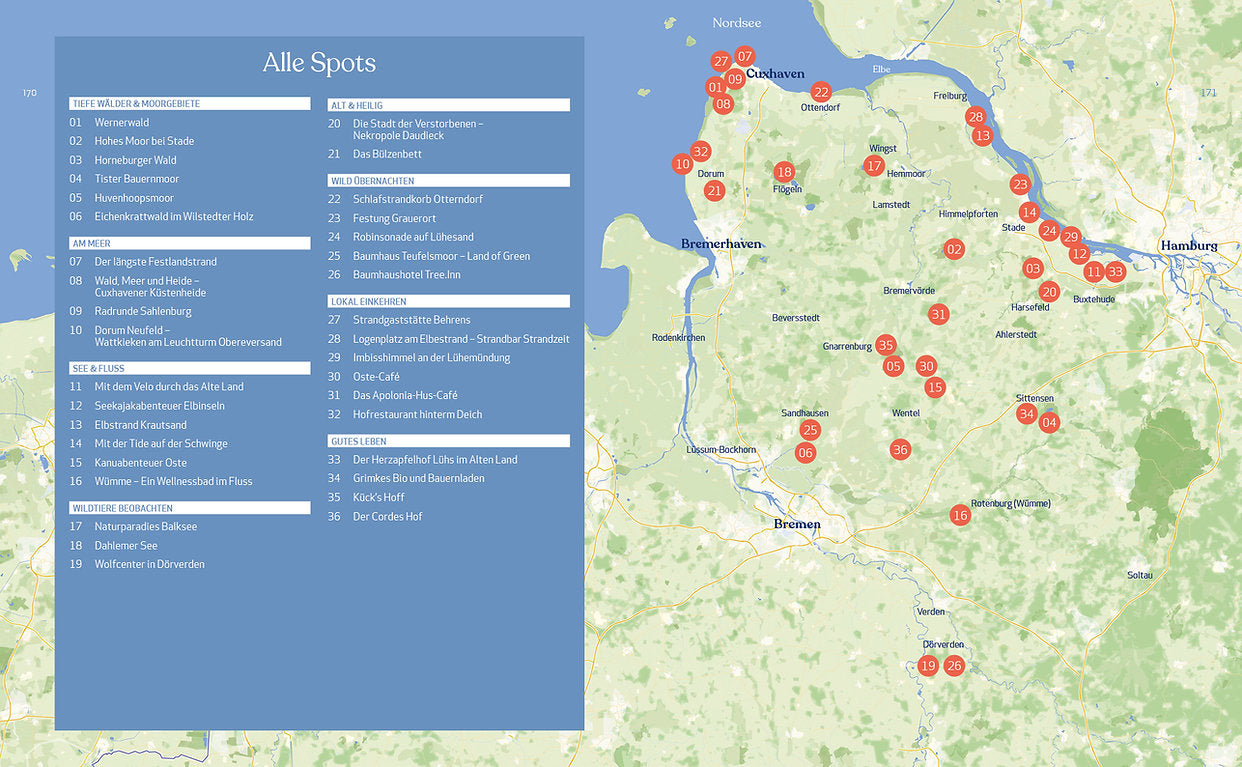Click marker 25 near Sandhausen
This screenshot has height=767, width=1242.
[809, 430]
